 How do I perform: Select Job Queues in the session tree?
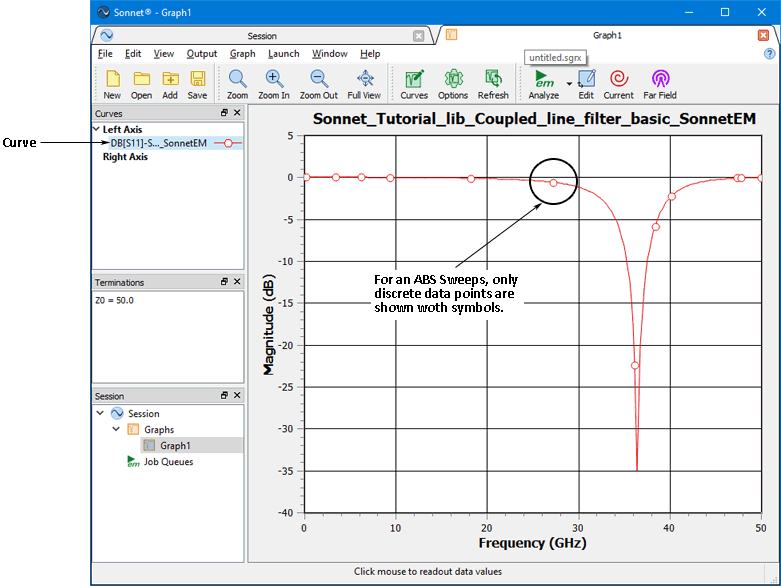click(168, 462)
